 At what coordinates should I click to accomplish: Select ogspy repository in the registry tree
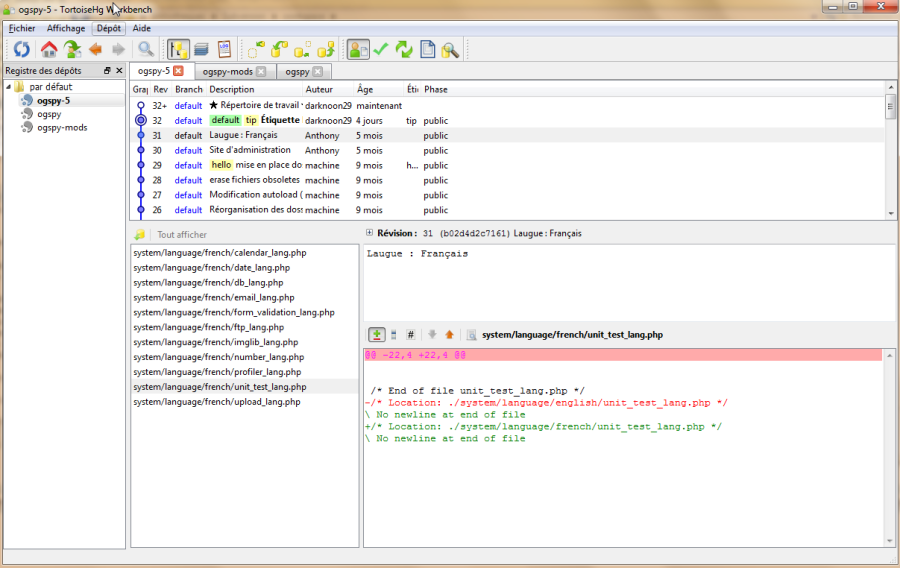click(x=49, y=114)
